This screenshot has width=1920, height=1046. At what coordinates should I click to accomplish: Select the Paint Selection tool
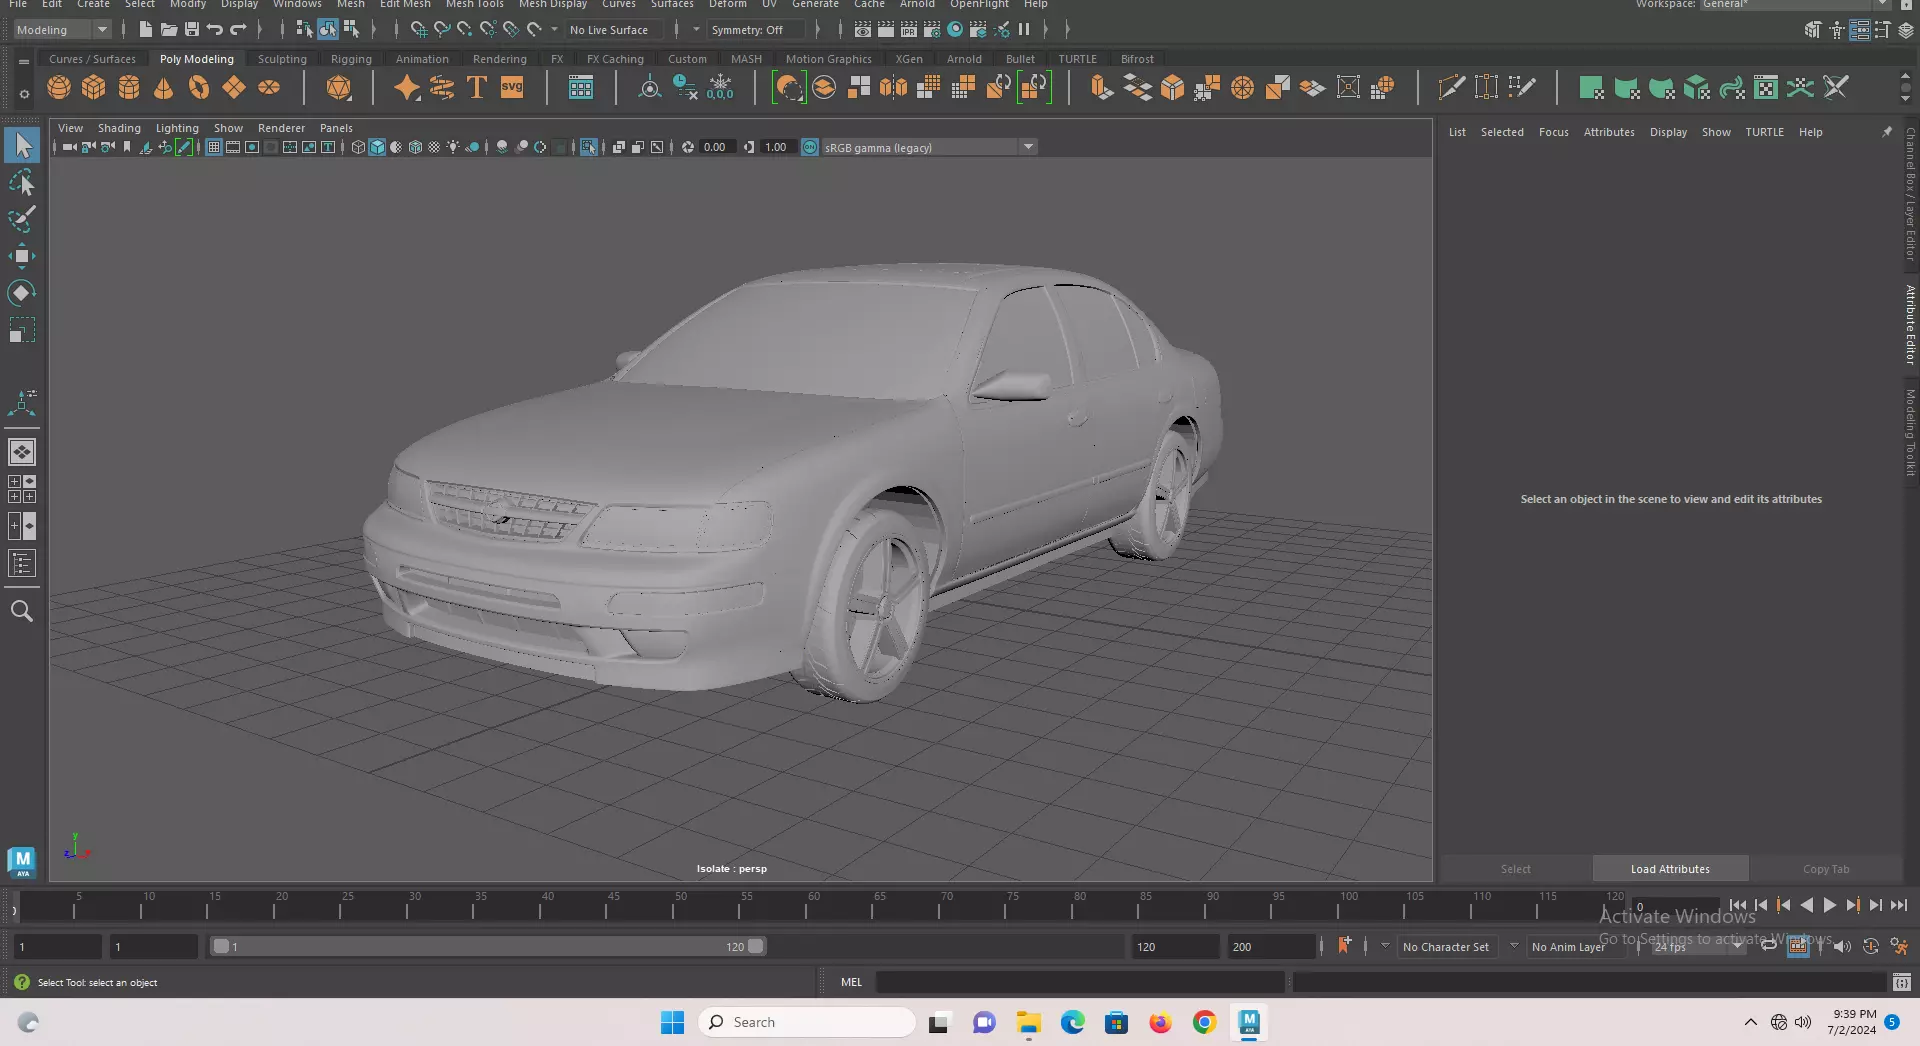(22, 220)
